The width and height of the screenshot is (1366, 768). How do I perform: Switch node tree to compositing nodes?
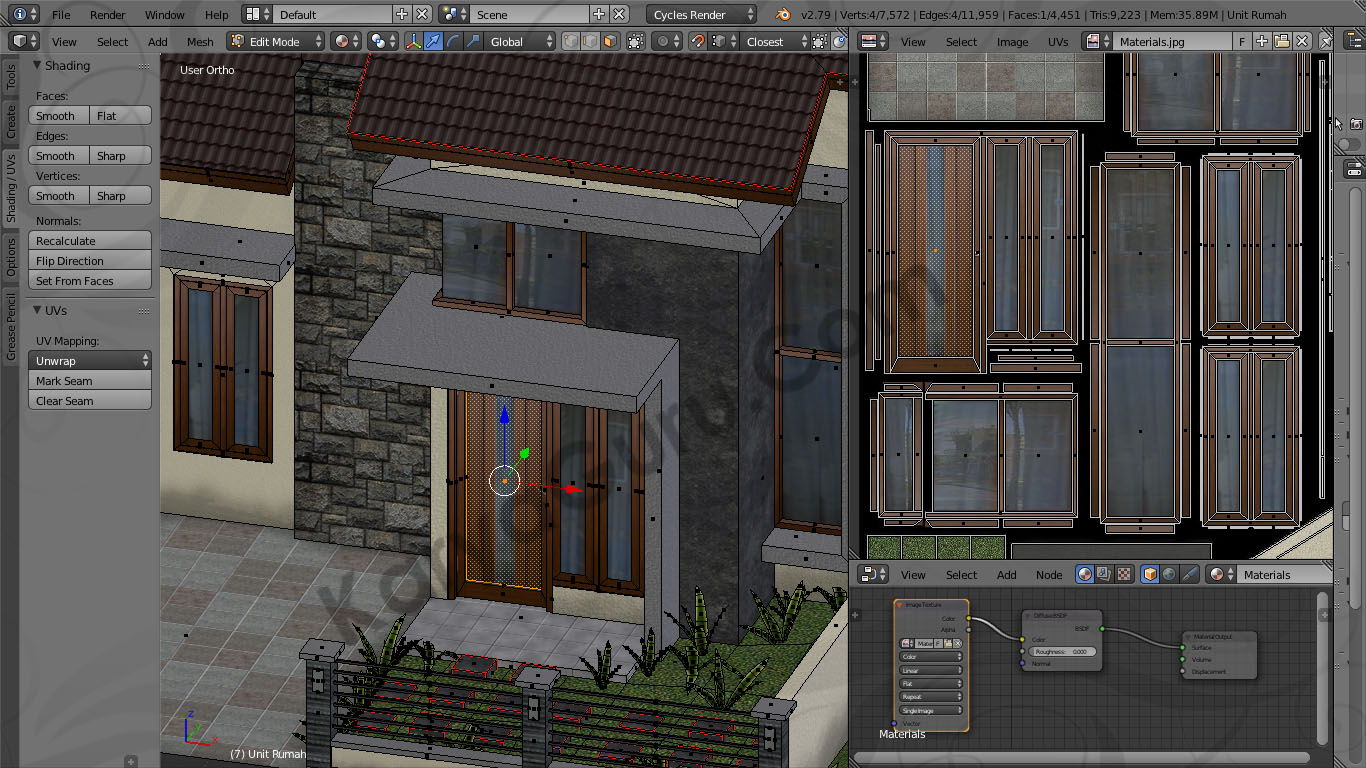tap(1104, 575)
